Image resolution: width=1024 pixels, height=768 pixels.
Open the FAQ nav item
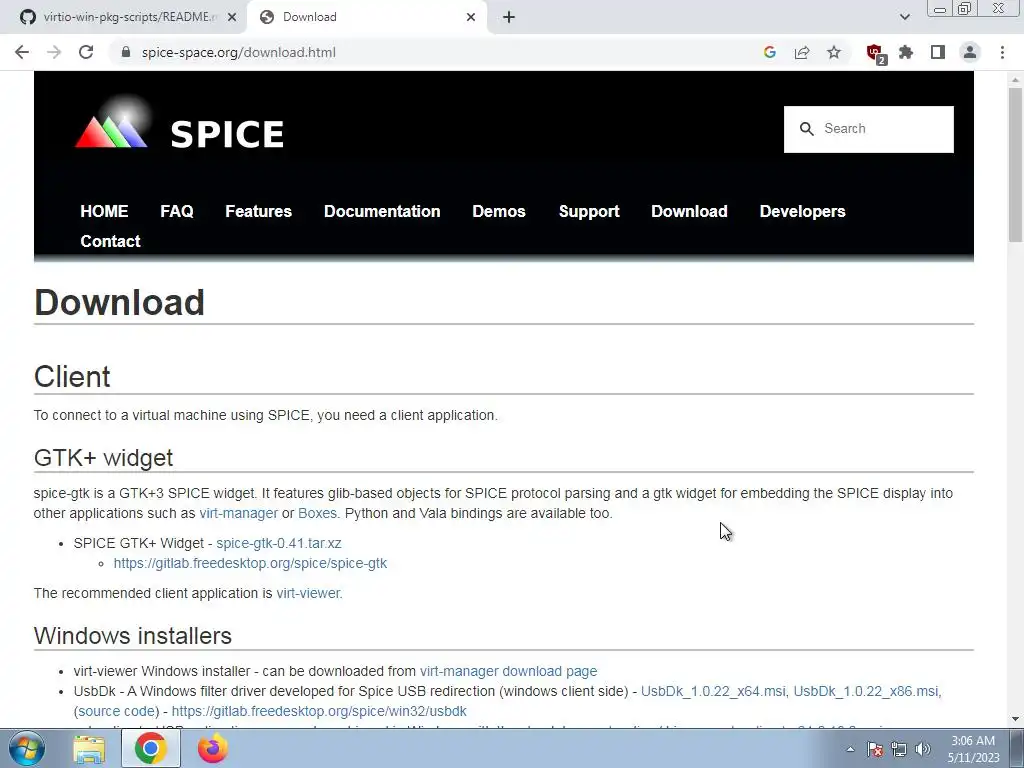(x=177, y=211)
